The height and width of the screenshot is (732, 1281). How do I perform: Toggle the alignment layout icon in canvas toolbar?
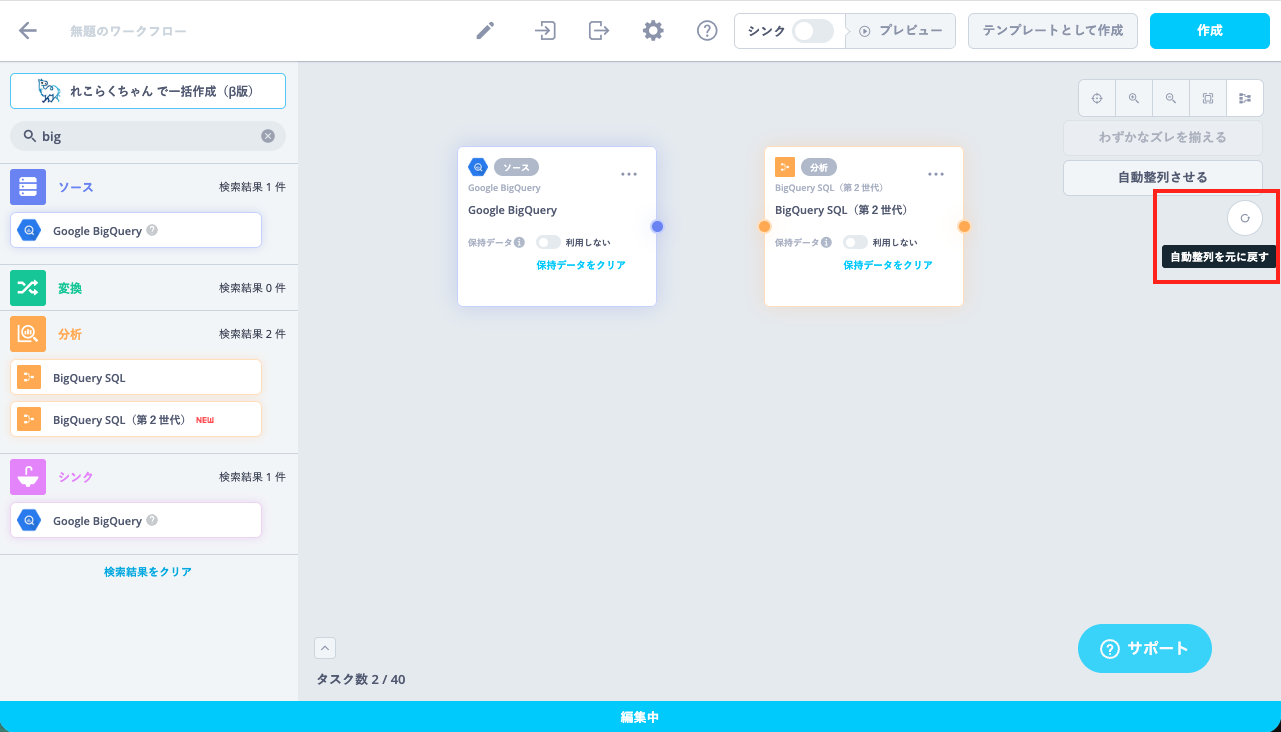[1245, 98]
